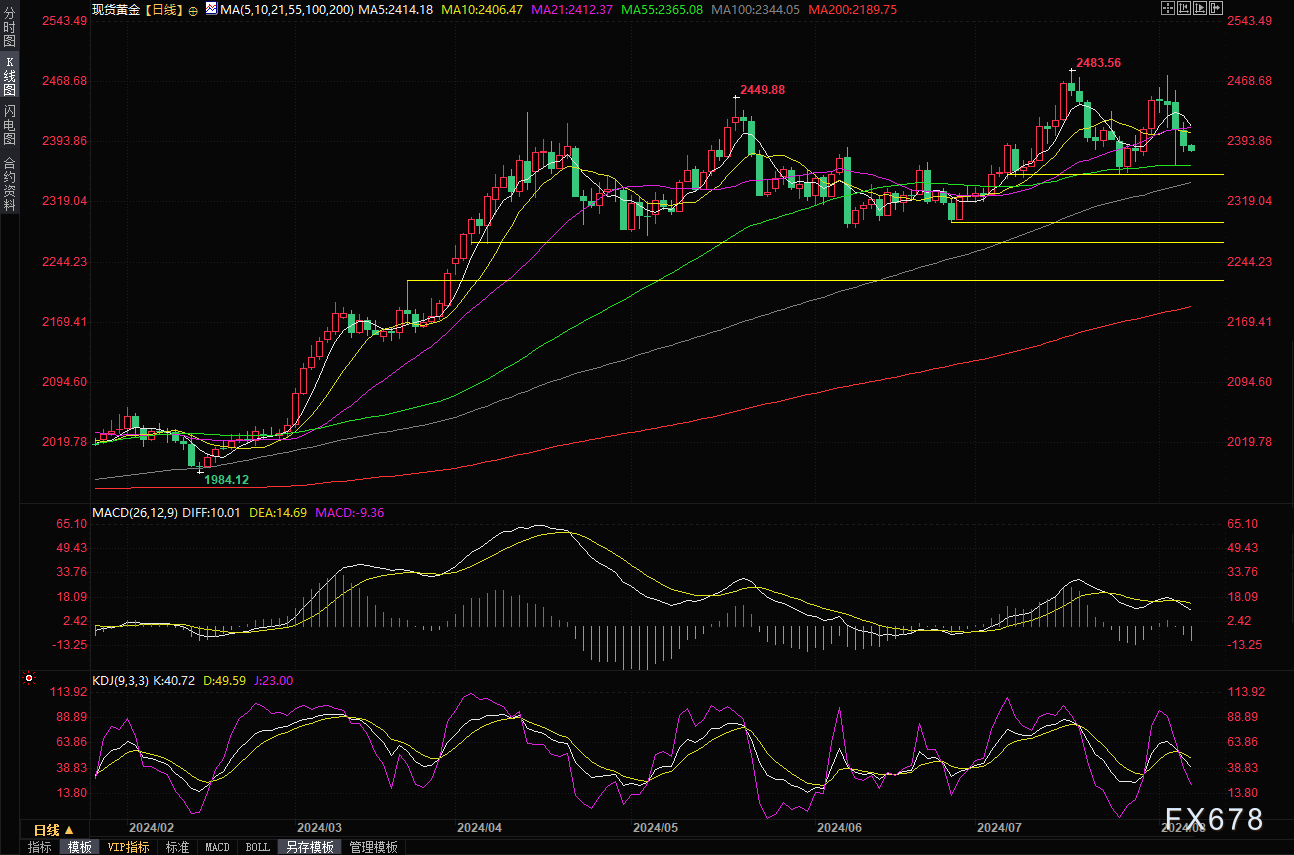Click the circle icon beside 【日线】

[x=193, y=9]
